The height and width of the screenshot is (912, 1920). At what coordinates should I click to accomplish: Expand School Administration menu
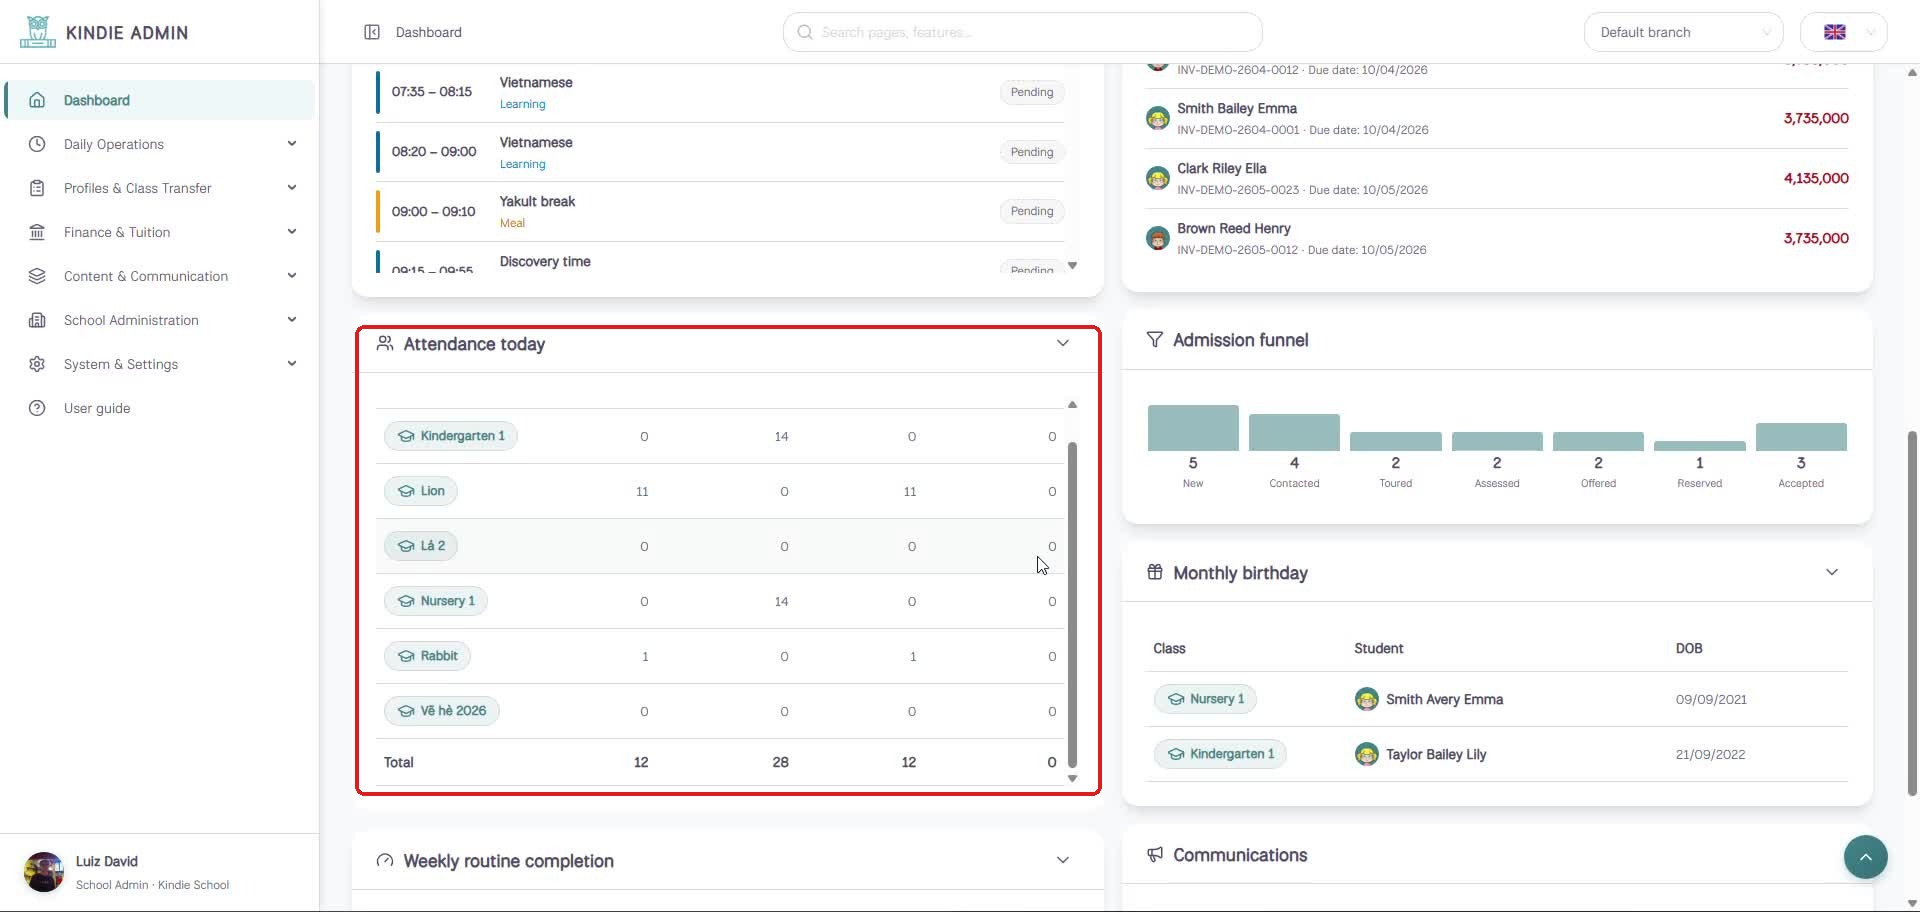coord(160,320)
